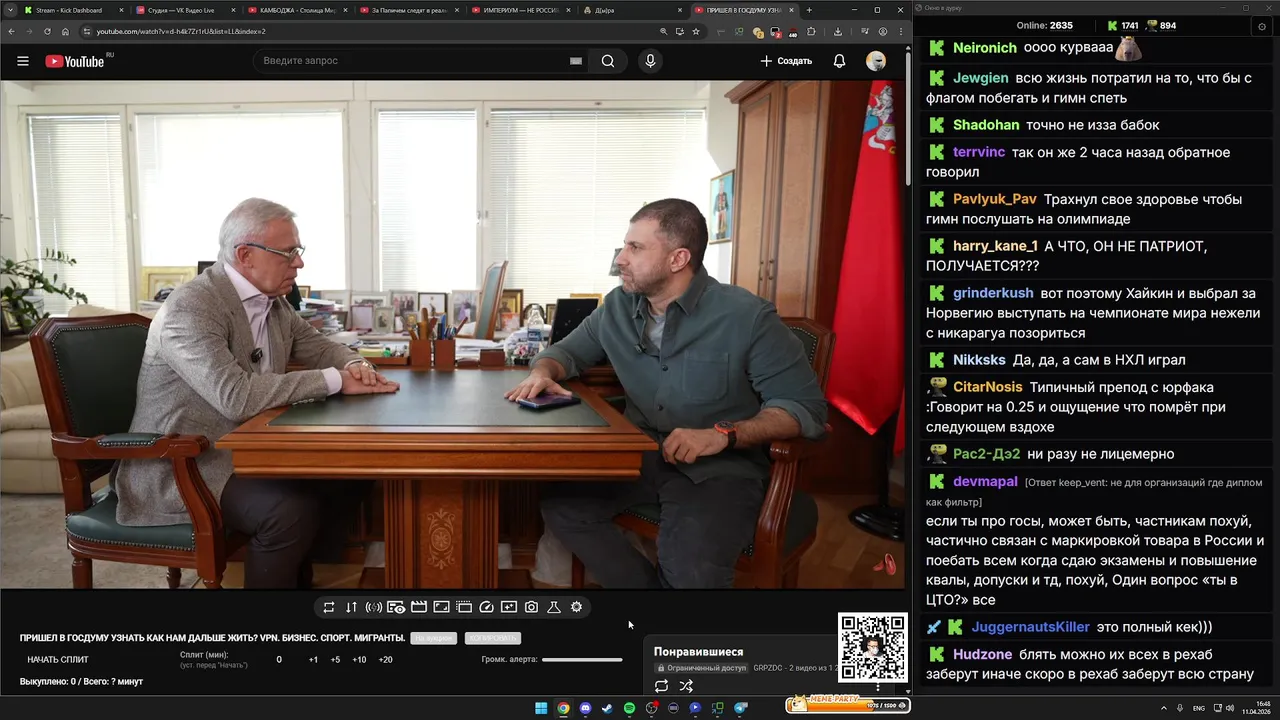Click the split minutes value 0
Viewport: 1280px width, 720px height.
pyautogui.click(x=279, y=660)
